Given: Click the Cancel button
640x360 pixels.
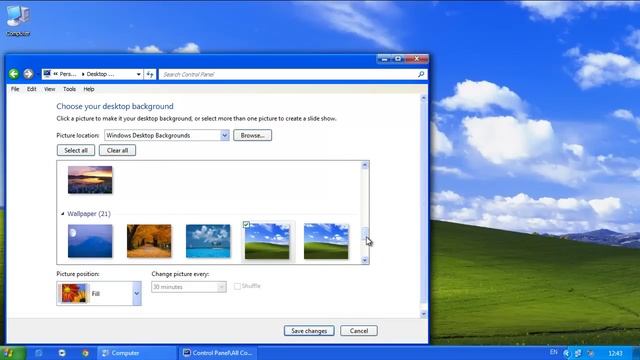Looking at the screenshot, I should point(359,331).
